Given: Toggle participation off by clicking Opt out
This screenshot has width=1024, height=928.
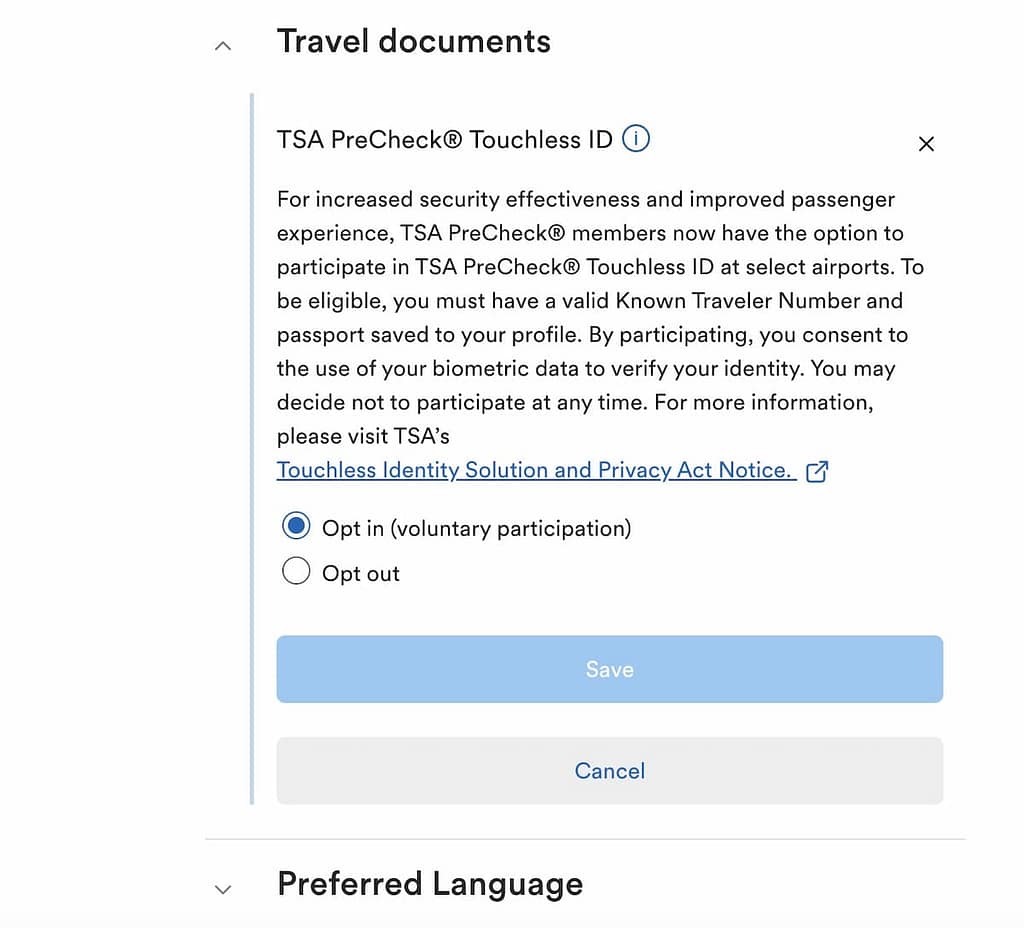Looking at the screenshot, I should pos(296,570).
